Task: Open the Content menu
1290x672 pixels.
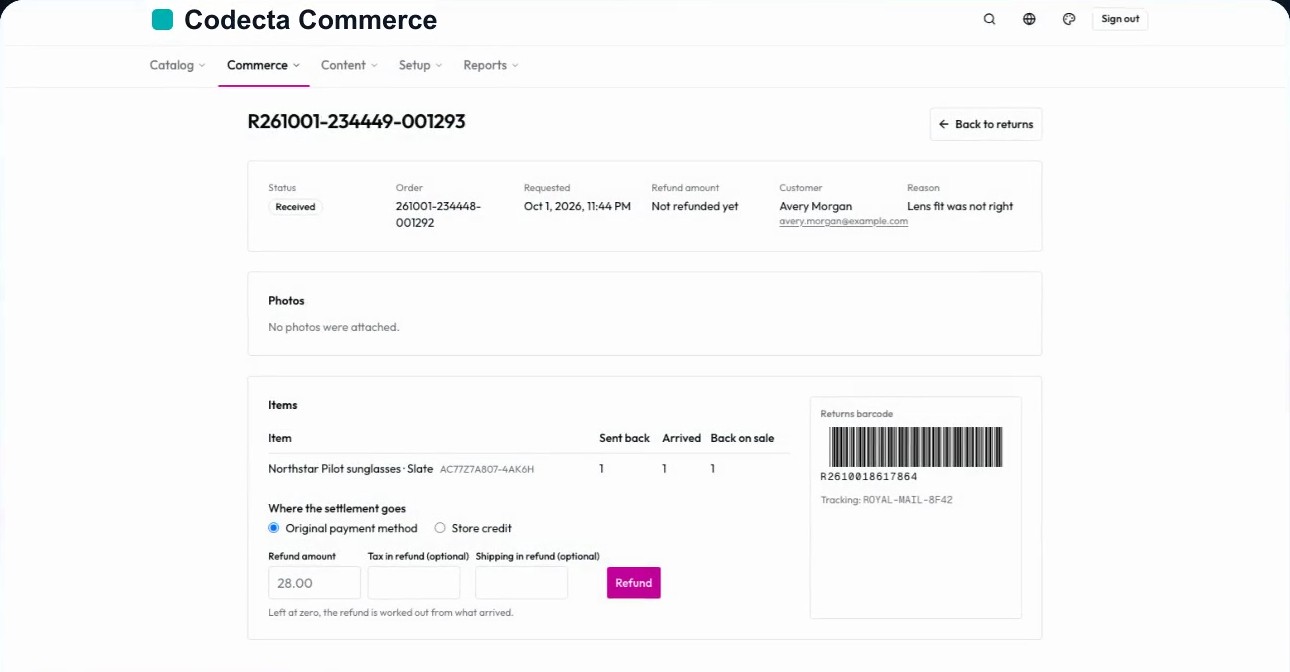Action: tap(349, 65)
